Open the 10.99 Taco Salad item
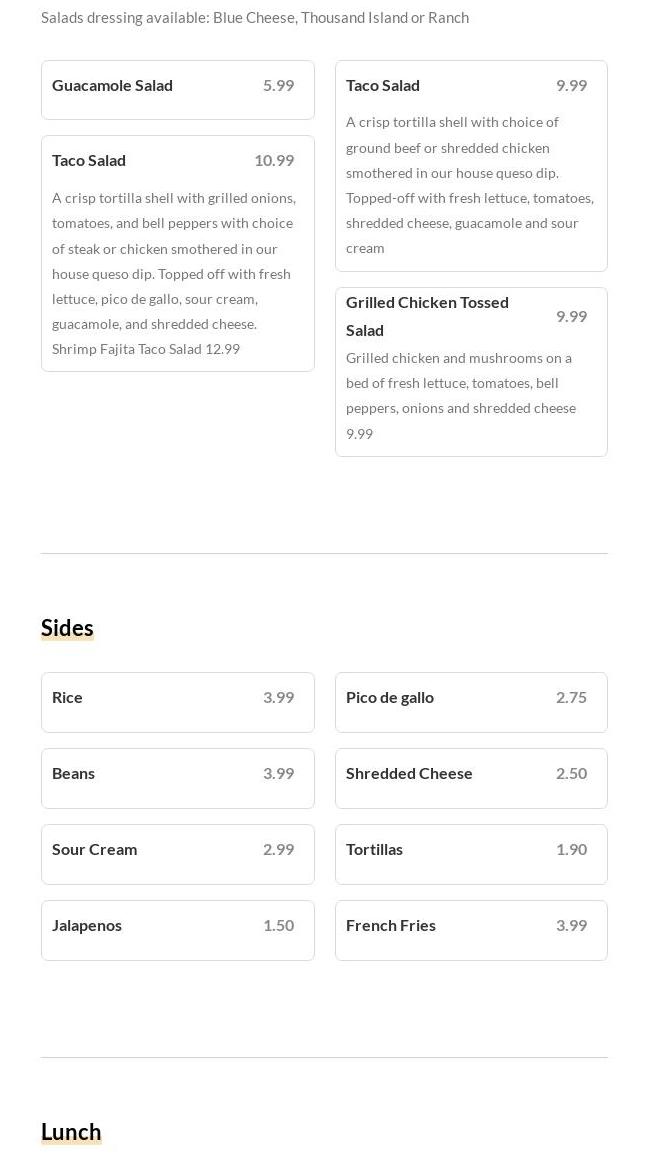 (90, 161)
